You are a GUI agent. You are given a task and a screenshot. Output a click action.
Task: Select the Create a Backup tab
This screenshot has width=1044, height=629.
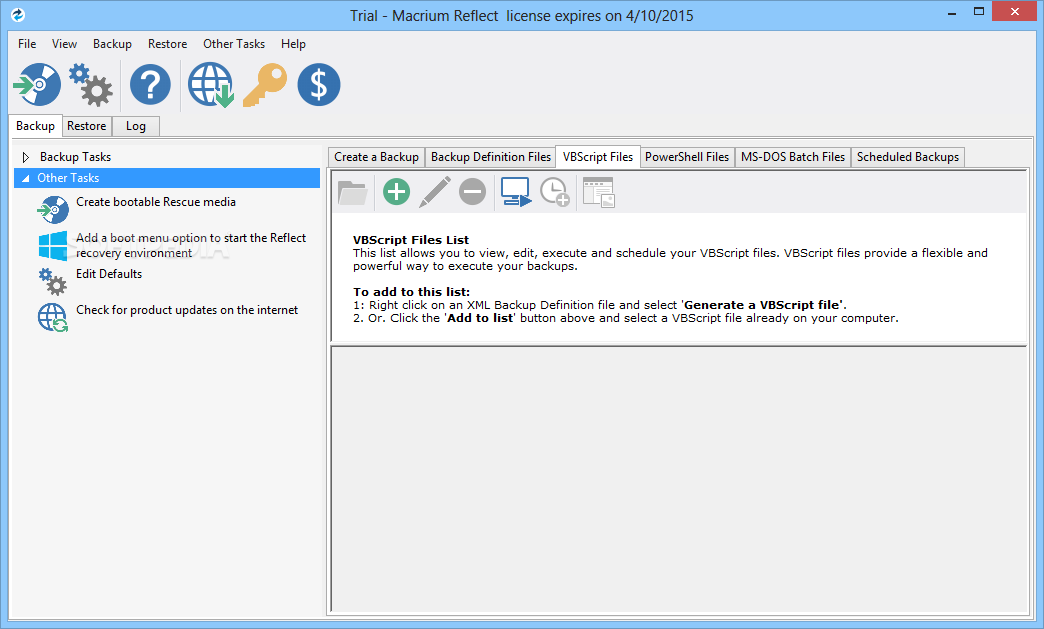pyautogui.click(x=376, y=157)
